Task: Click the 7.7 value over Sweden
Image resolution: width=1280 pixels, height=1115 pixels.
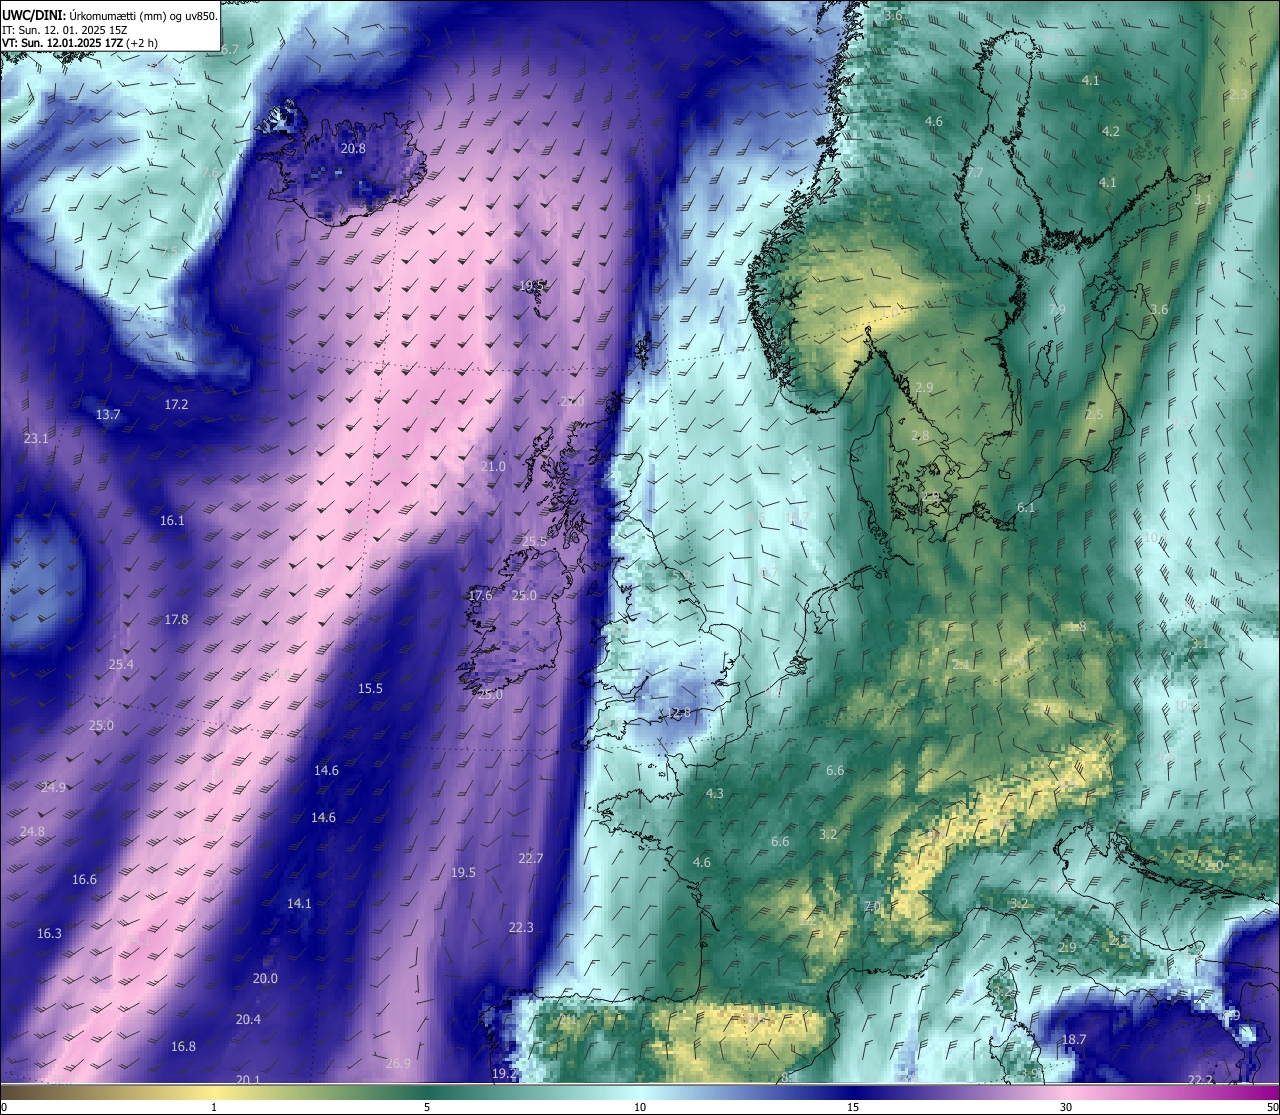Action: (975, 173)
